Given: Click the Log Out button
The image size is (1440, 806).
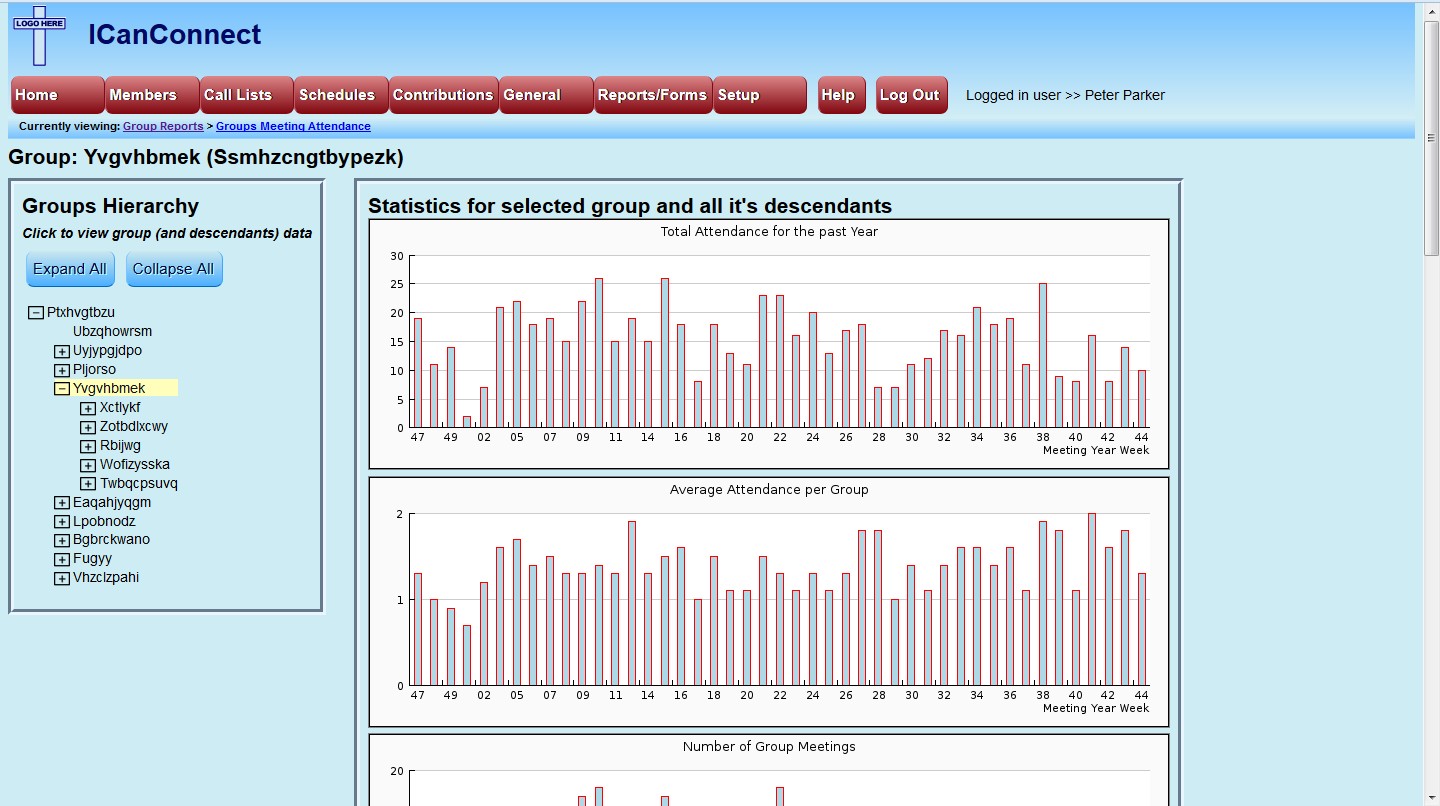Looking at the screenshot, I should [x=911, y=95].
